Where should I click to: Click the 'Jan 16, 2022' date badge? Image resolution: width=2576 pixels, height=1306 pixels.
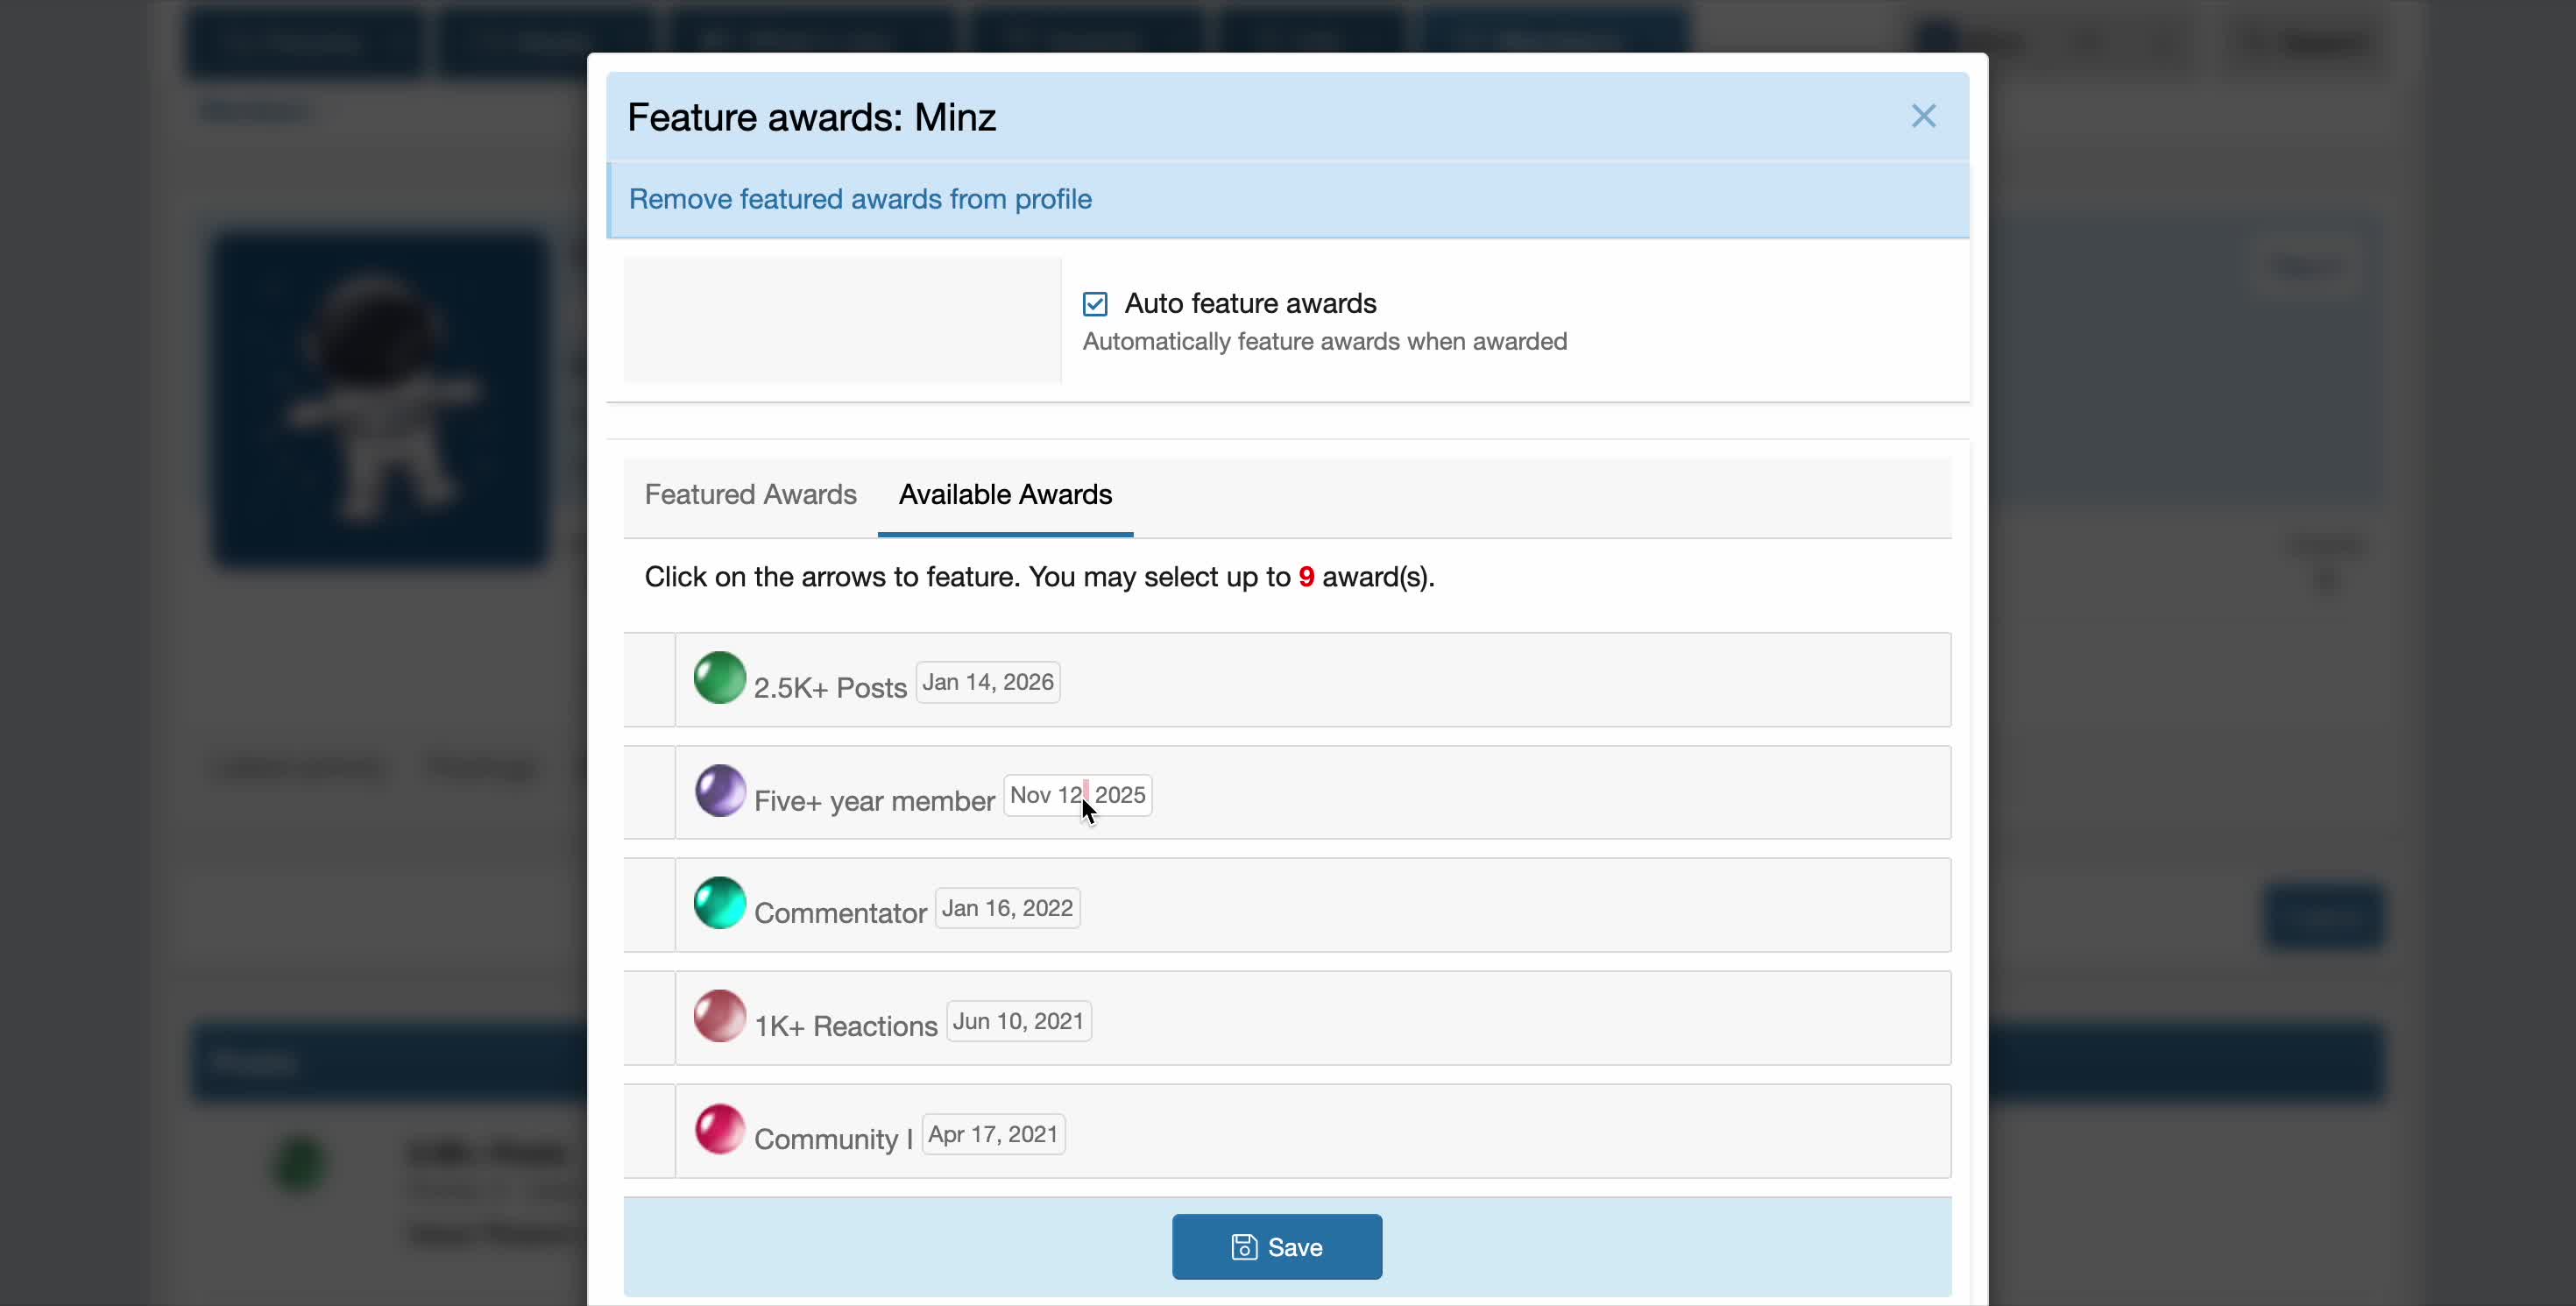1007,908
